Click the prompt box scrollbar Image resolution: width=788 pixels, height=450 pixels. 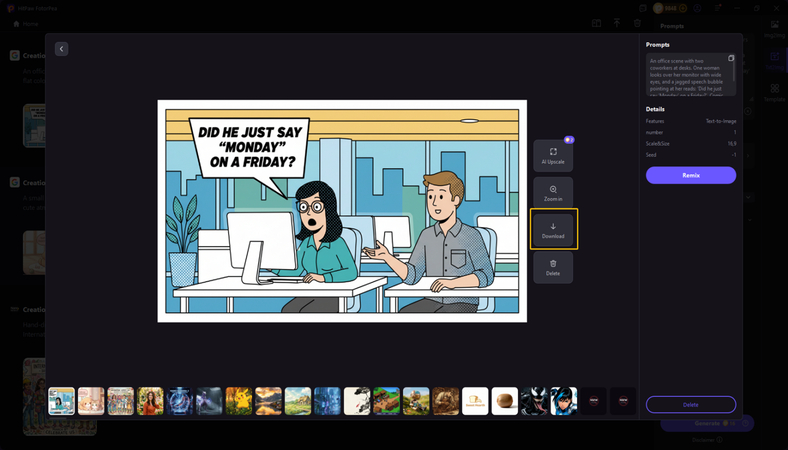click(734, 70)
